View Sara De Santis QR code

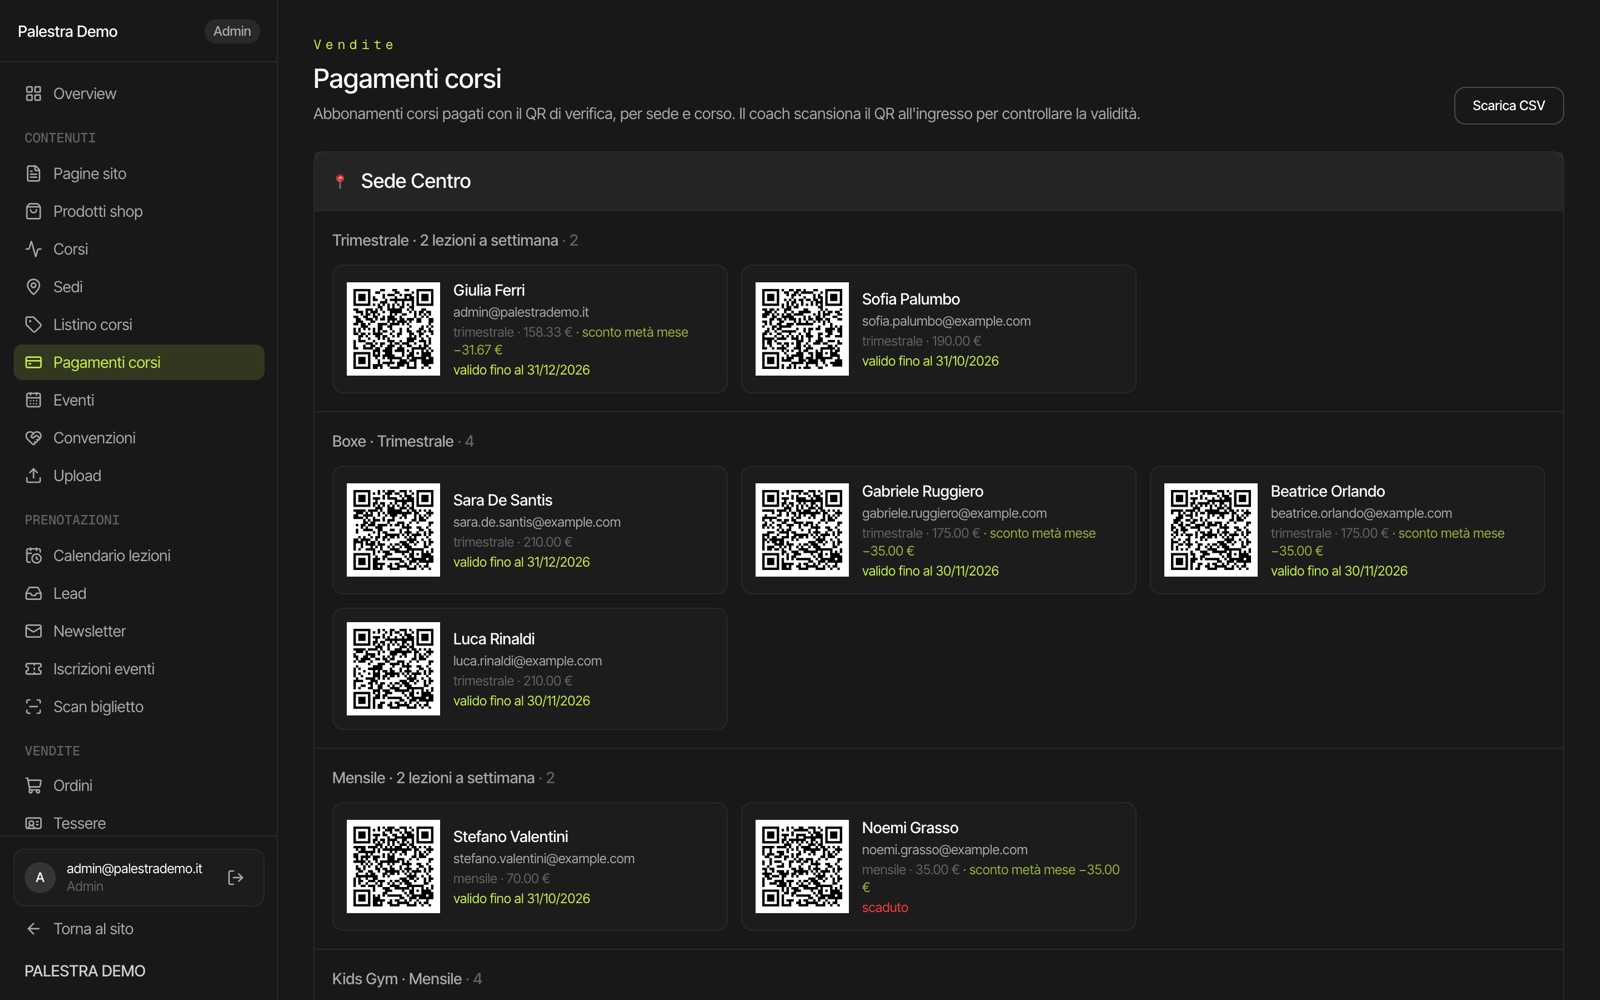click(x=393, y=530)
